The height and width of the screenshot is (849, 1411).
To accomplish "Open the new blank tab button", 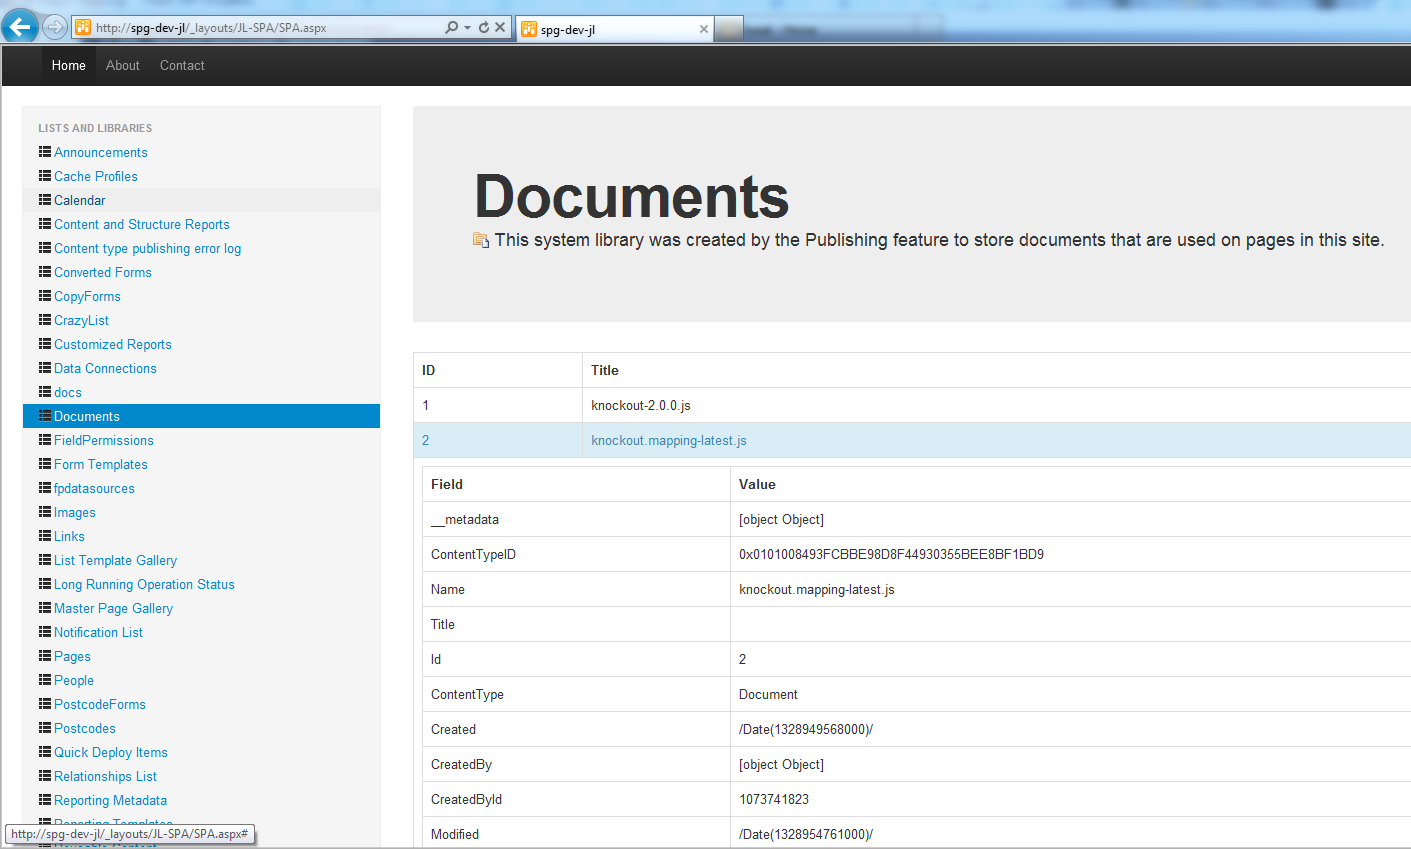I will pos(729,29).
